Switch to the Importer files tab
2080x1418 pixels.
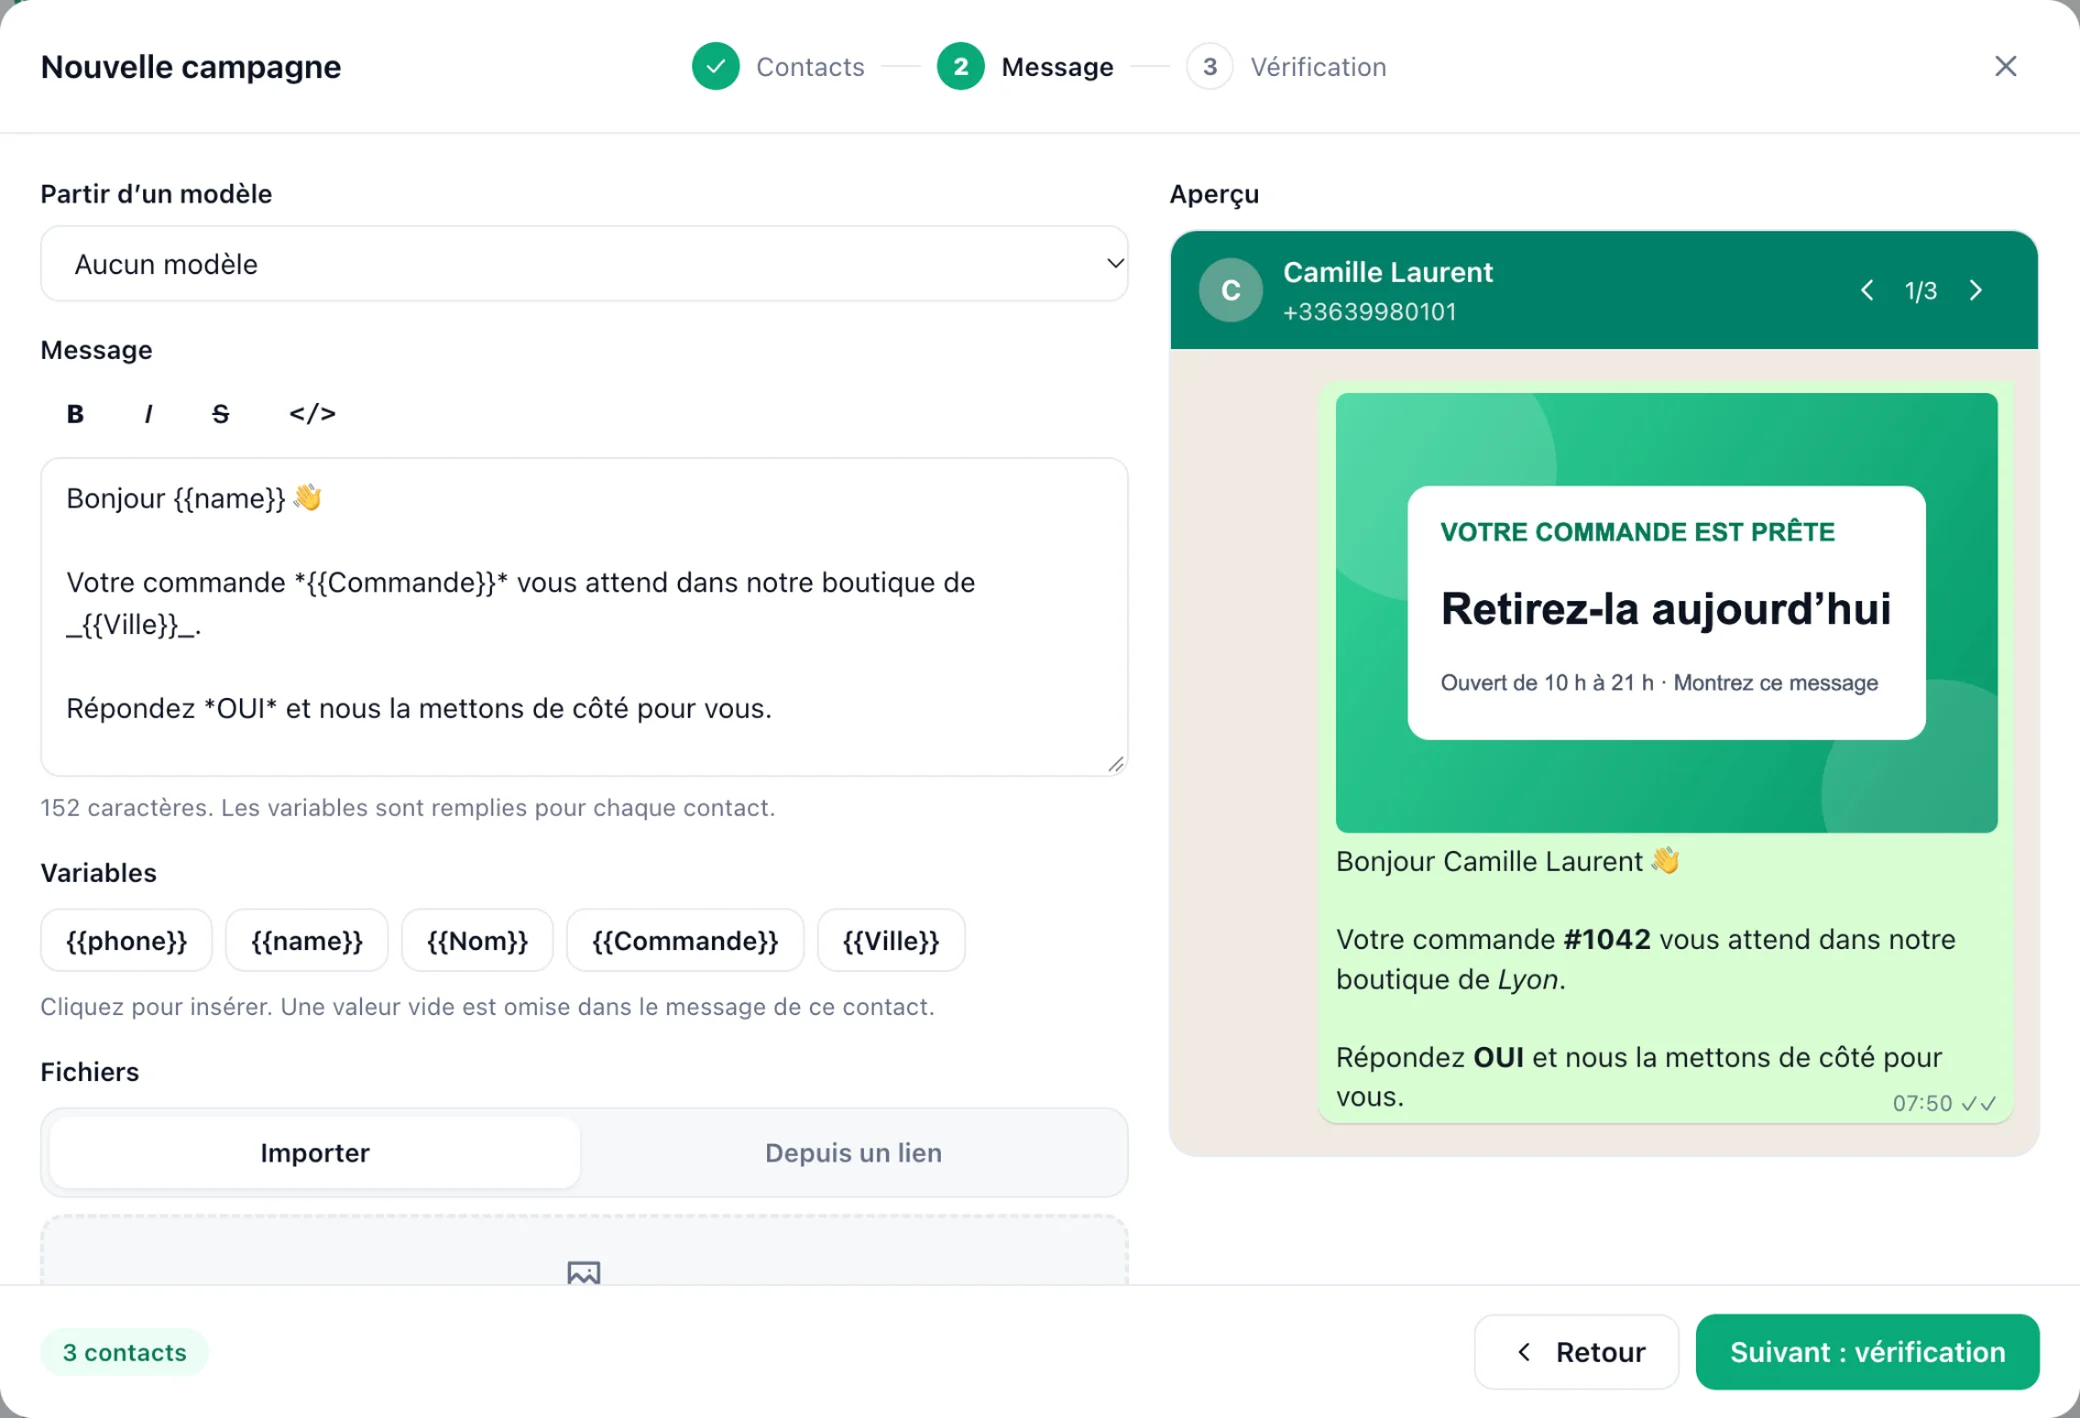(x=315, y=1153)
